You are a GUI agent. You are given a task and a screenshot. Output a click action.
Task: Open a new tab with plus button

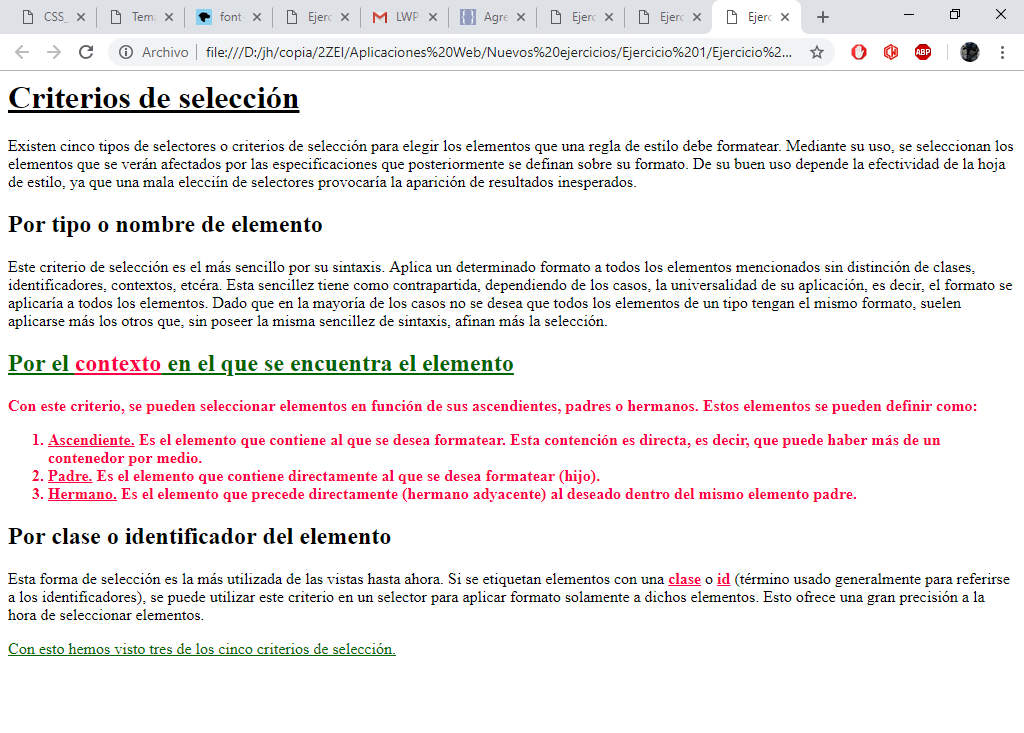tap(823, 18)
